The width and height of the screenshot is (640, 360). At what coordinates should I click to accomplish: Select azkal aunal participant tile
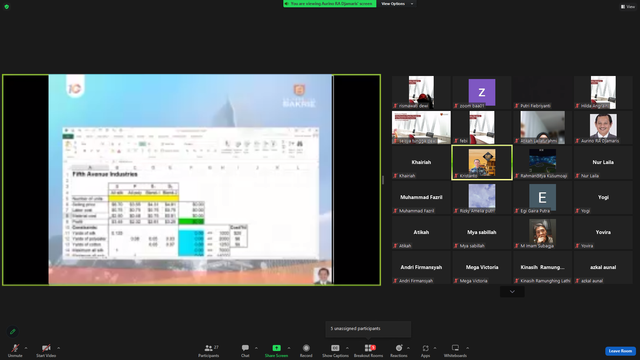[603, 268]
